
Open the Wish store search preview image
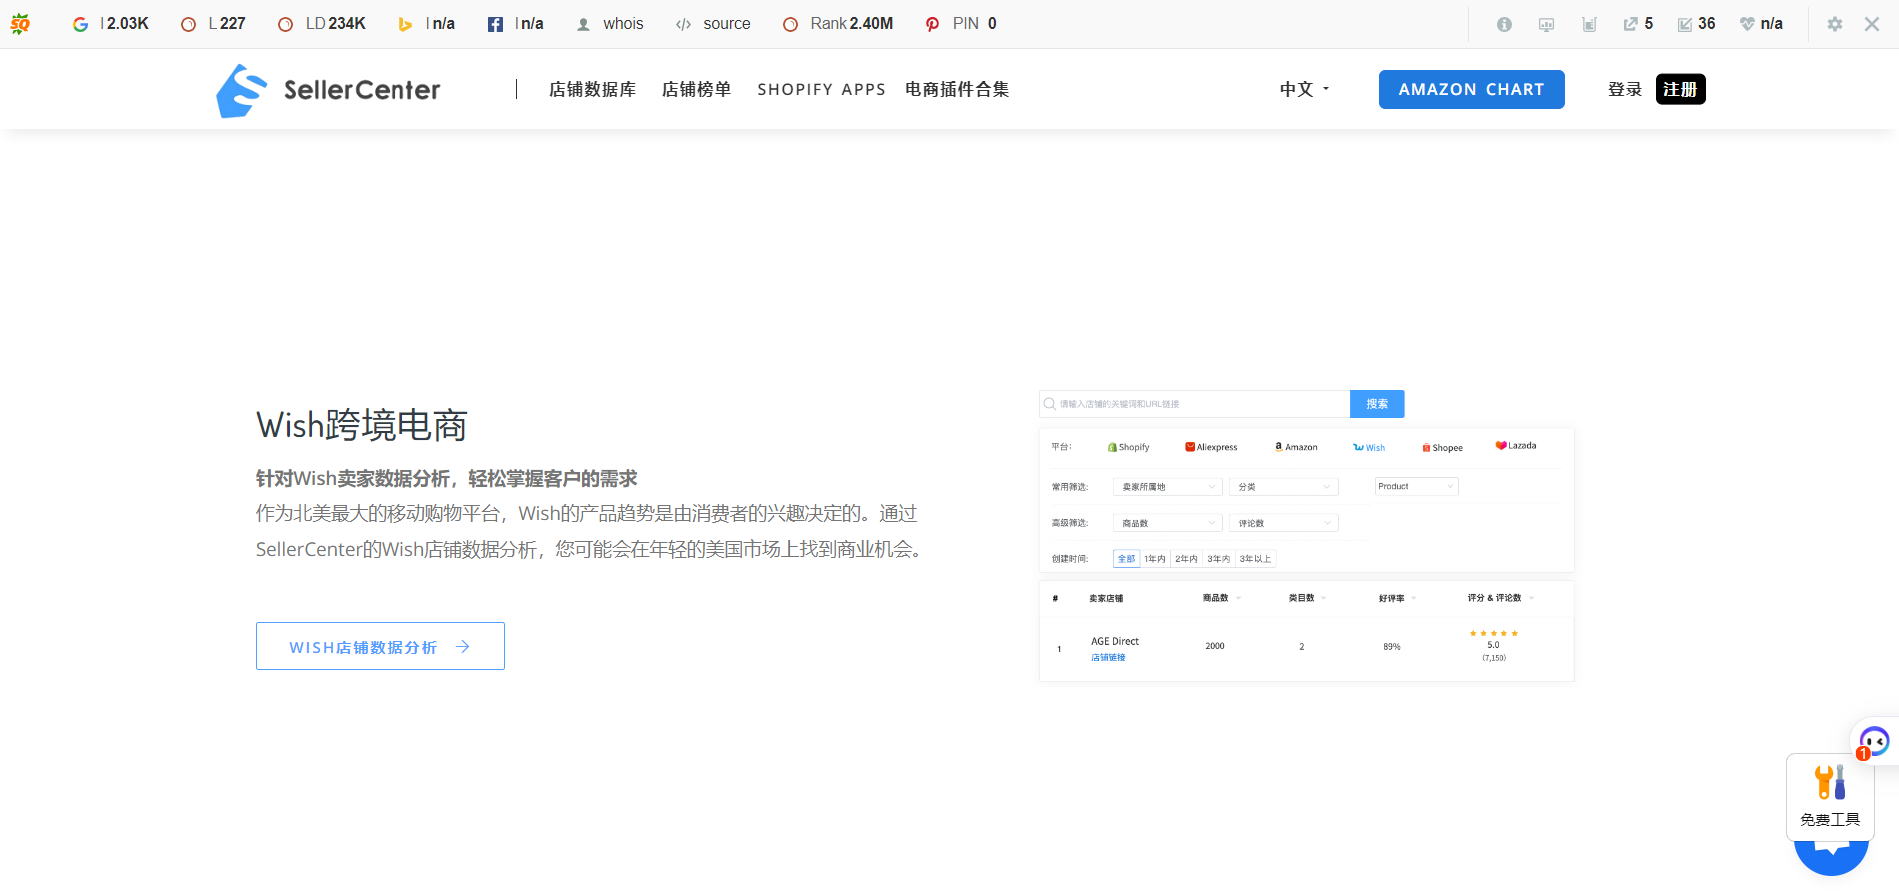coord(1306,536)
